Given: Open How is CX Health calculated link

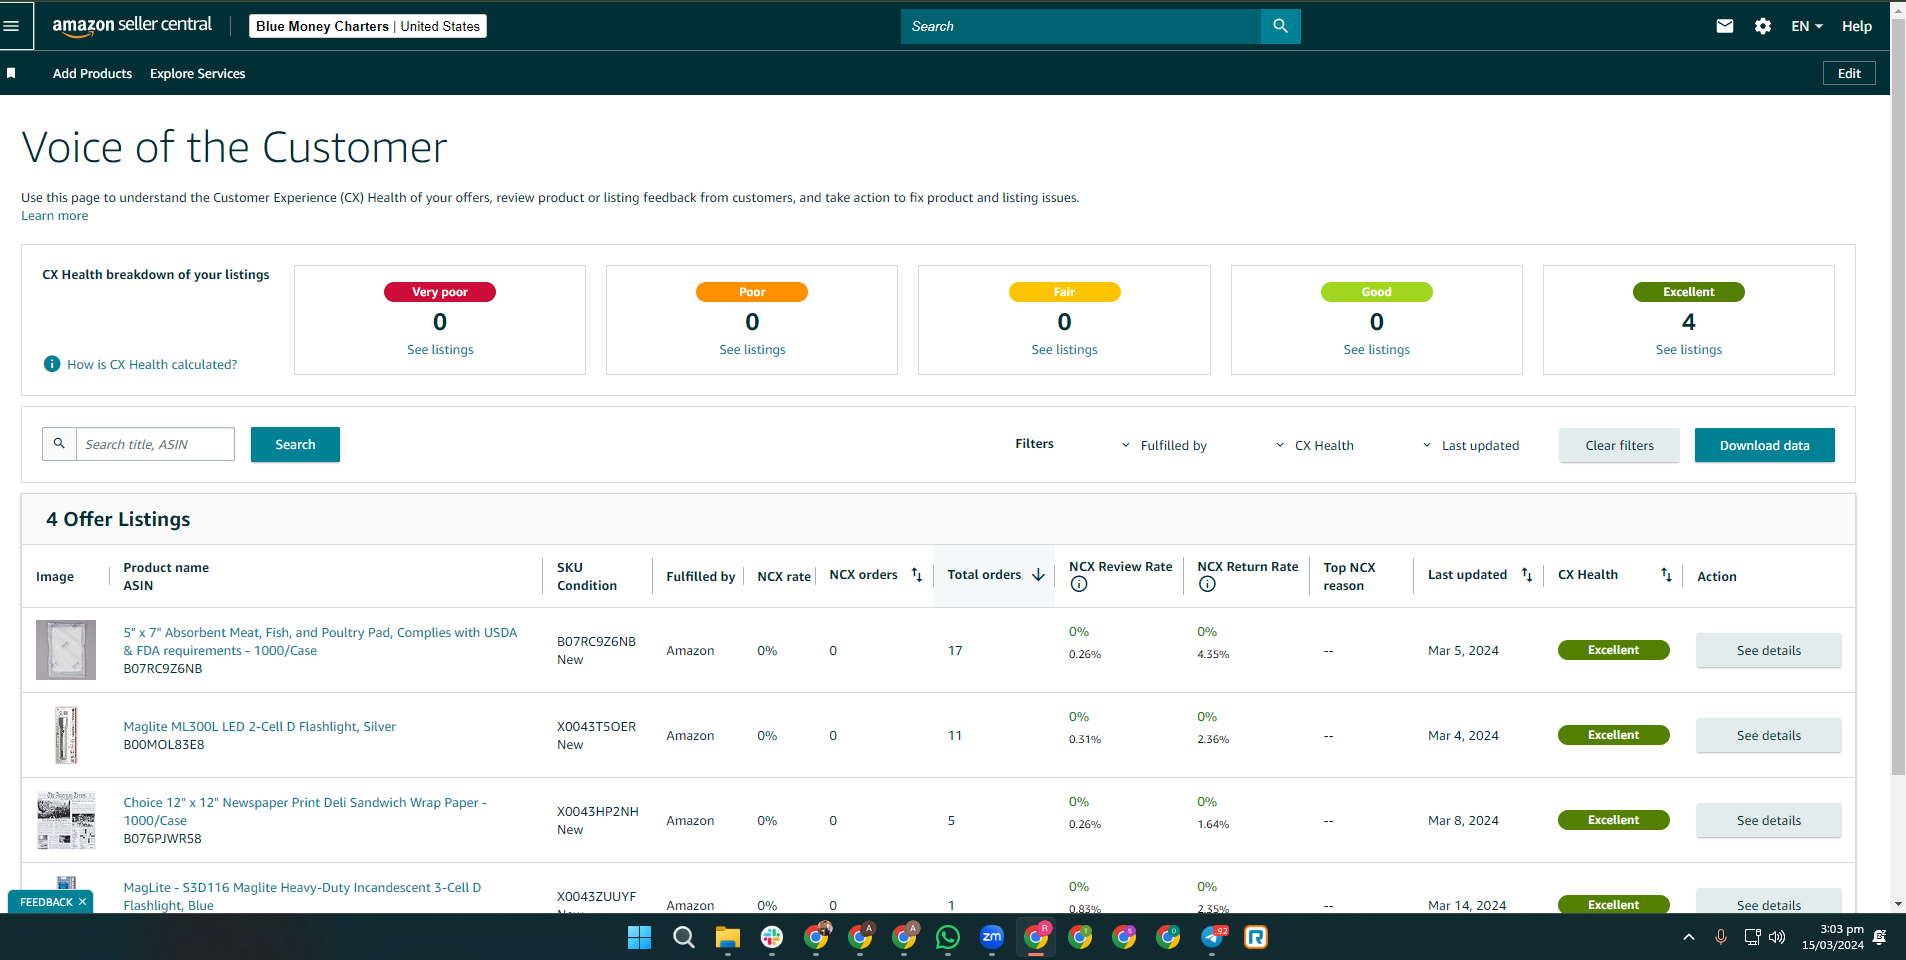Looking at the screenshot, I should click(152, 365).
